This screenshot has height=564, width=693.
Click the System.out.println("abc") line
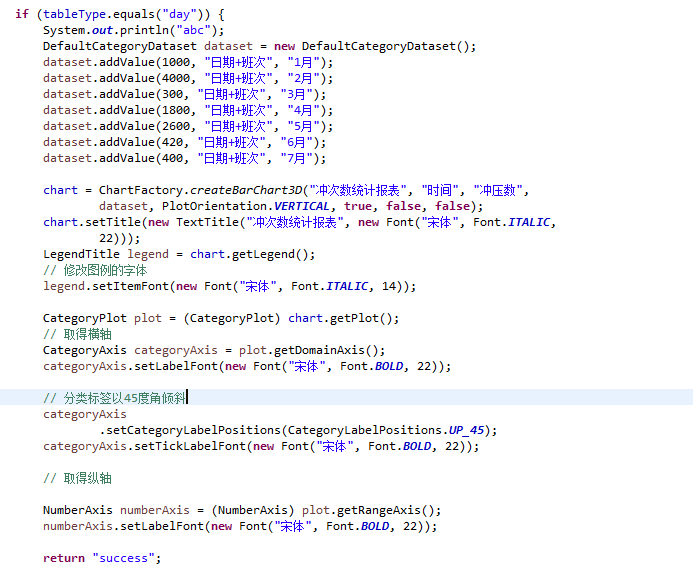pos(133,30)
